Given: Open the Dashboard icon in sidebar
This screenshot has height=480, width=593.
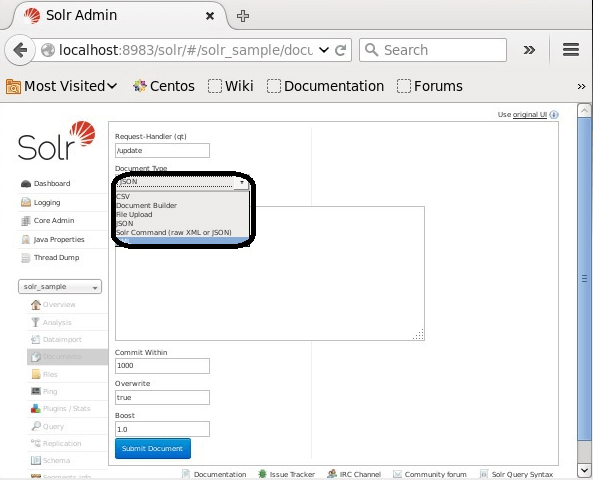Looking at the screenshot, I should click(26, 184).
